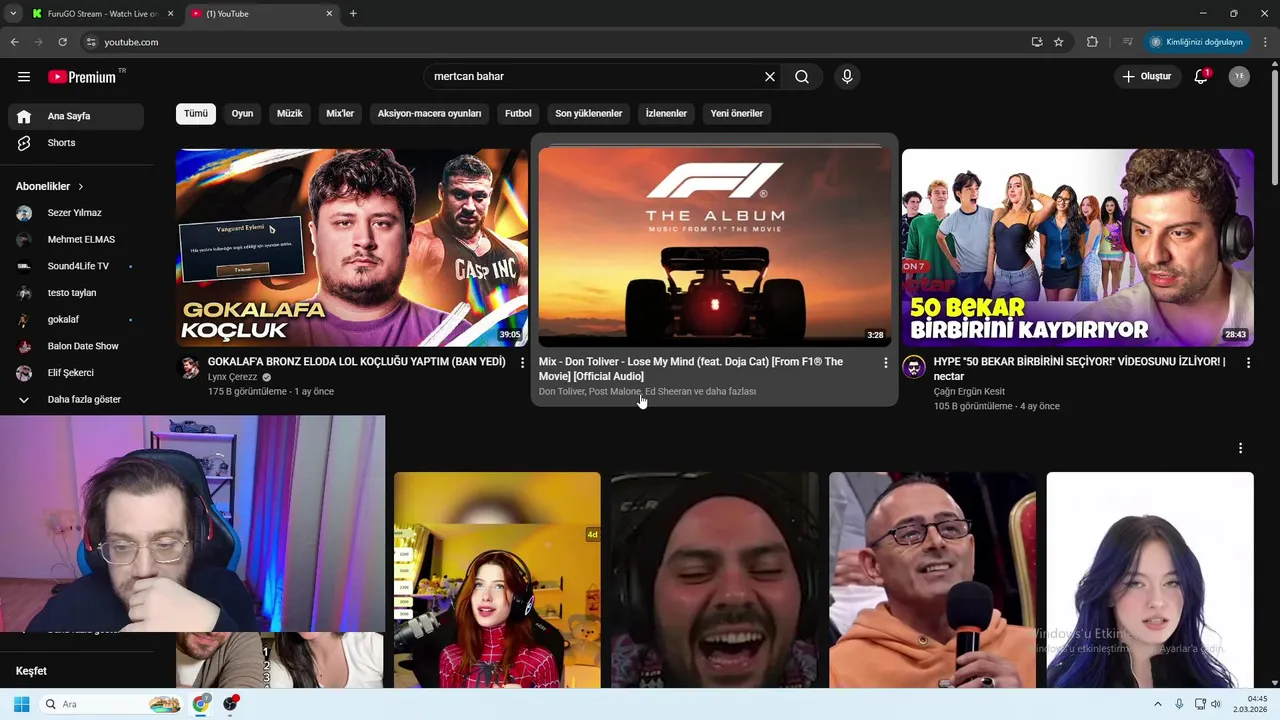Clear the search box with the X icon
Screen dimensions: 1280x720
770,77
